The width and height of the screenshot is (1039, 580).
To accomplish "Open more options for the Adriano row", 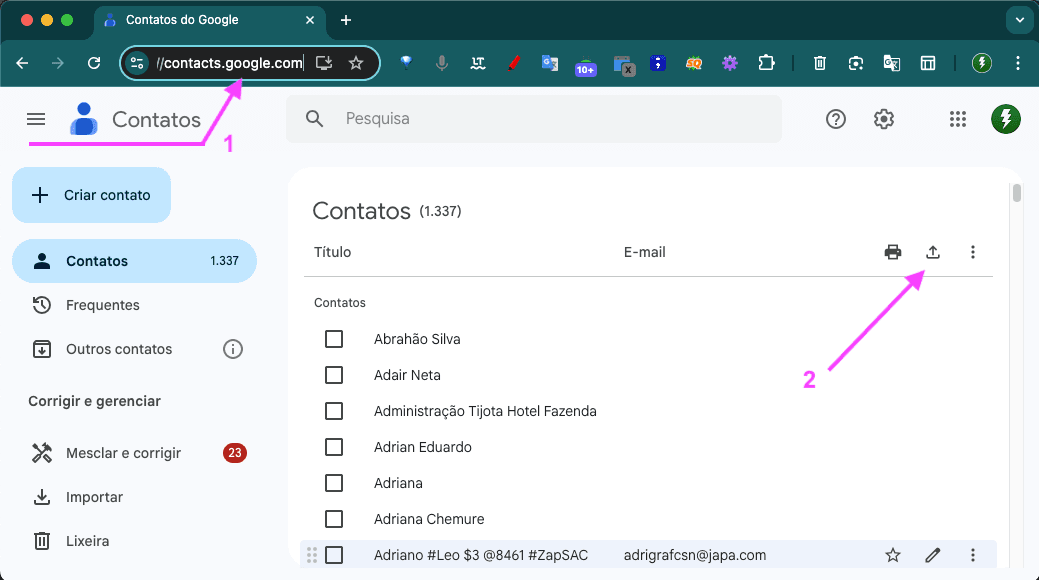I will pos(972,554).
